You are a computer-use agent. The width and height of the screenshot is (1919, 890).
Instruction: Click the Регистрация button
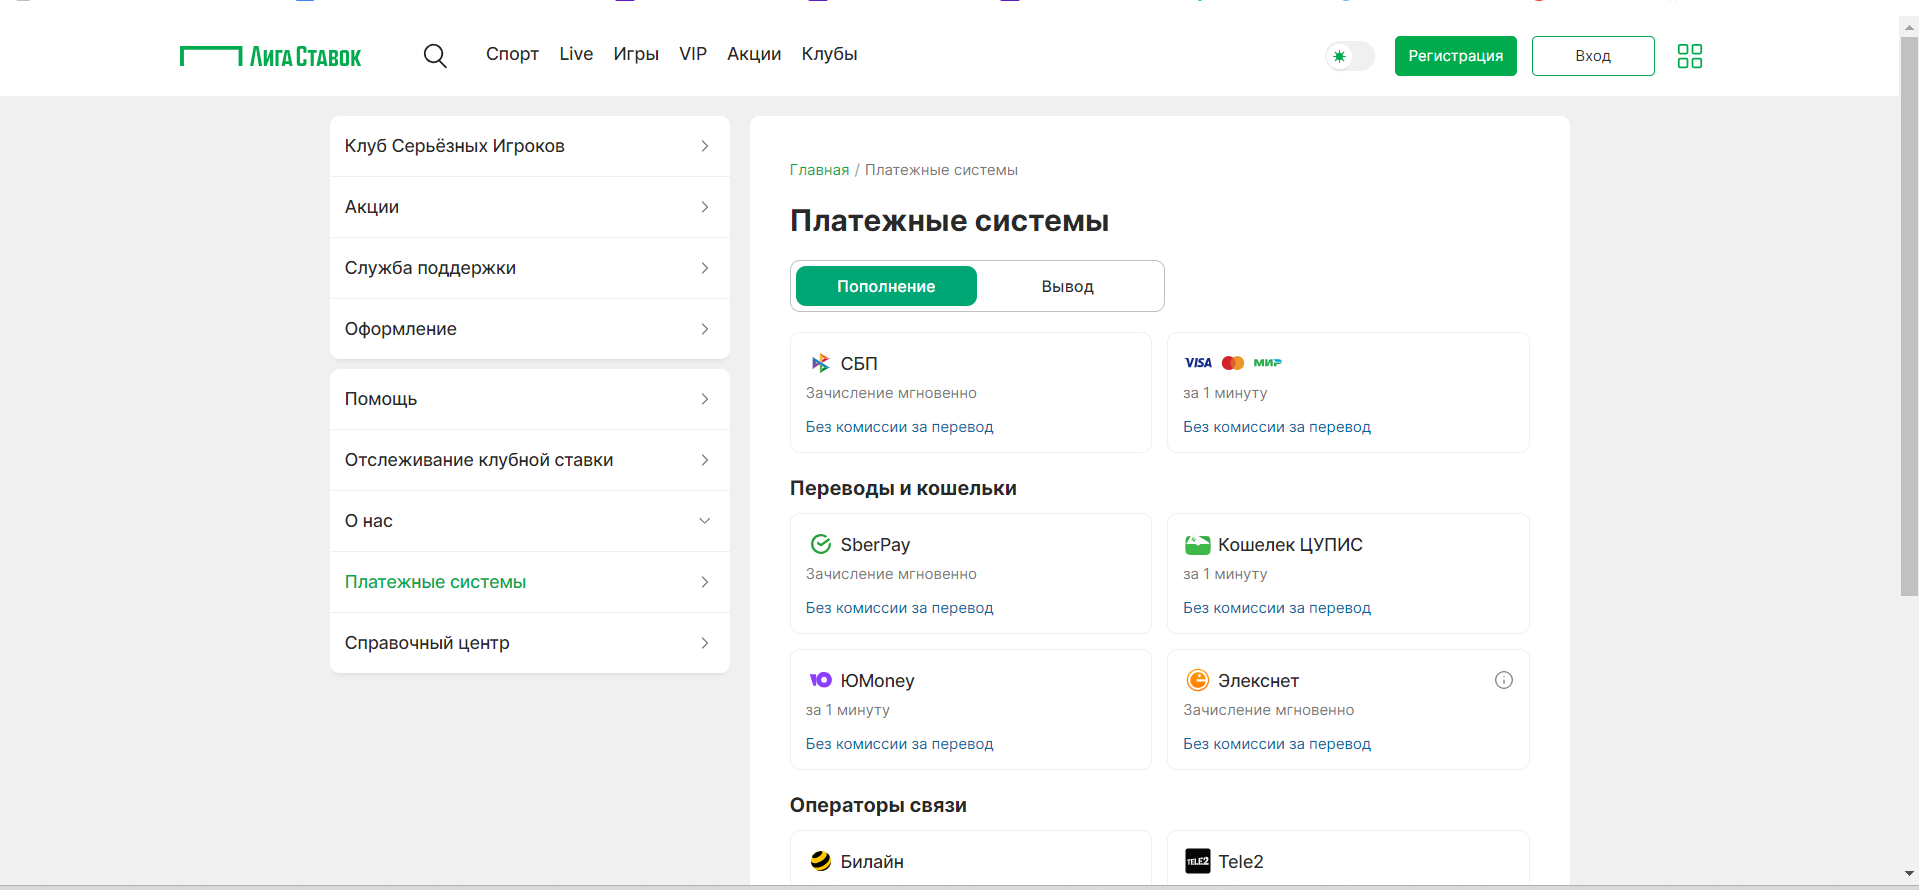(1455, 56)
